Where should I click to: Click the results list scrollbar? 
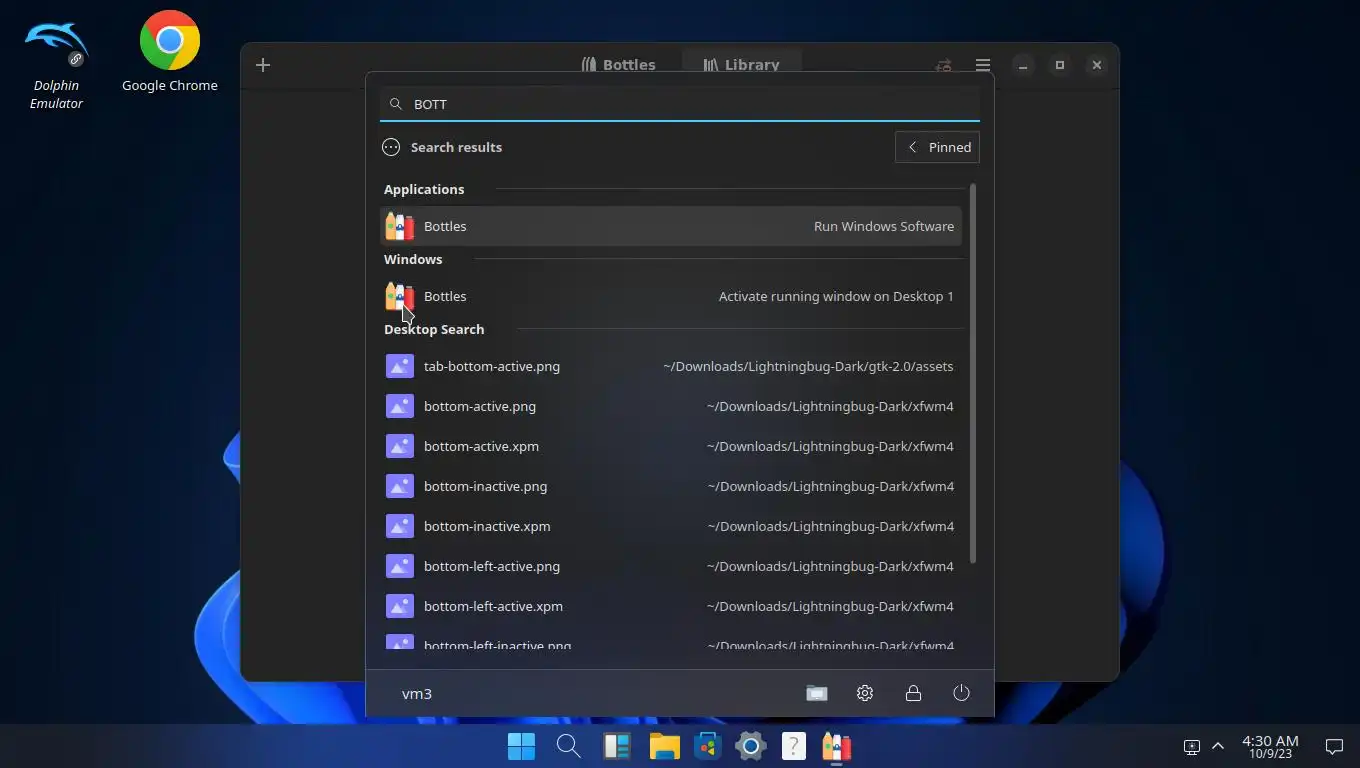(973, 373)
